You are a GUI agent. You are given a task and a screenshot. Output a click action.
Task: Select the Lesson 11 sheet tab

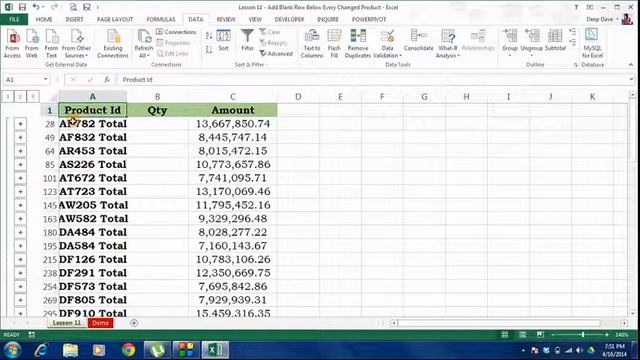click(x=67, y=323)
